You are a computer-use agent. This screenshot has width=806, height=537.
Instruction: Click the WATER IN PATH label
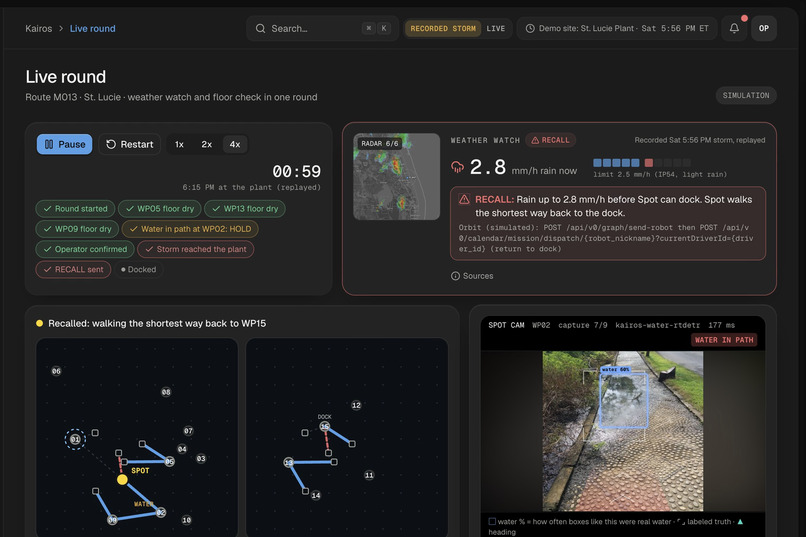tap(724, 340)
